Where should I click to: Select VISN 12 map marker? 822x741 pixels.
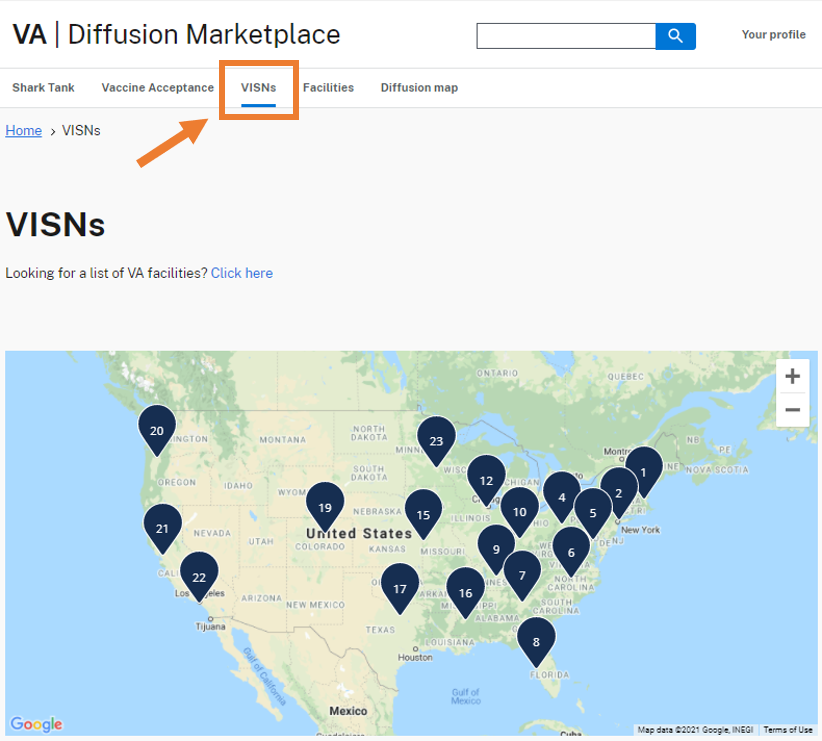(x=486, y=480)
